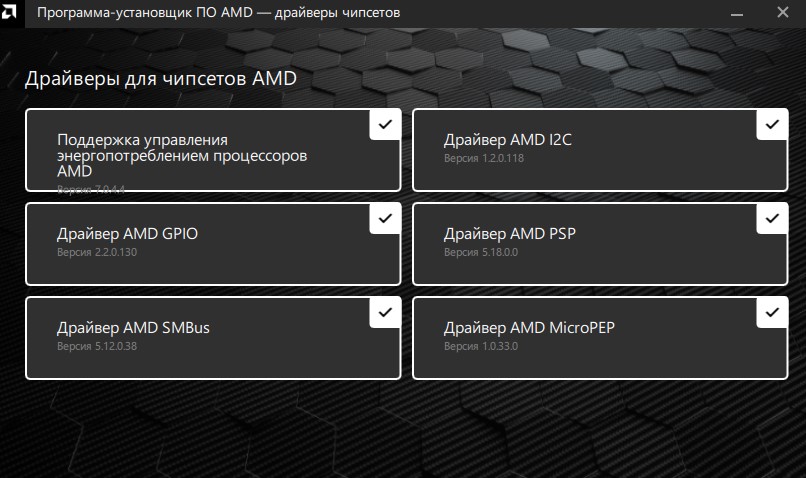Click the 'Драйверы для чипсетов AMD' heading
The width and height of the screenshot is (806, 478).
161,79
